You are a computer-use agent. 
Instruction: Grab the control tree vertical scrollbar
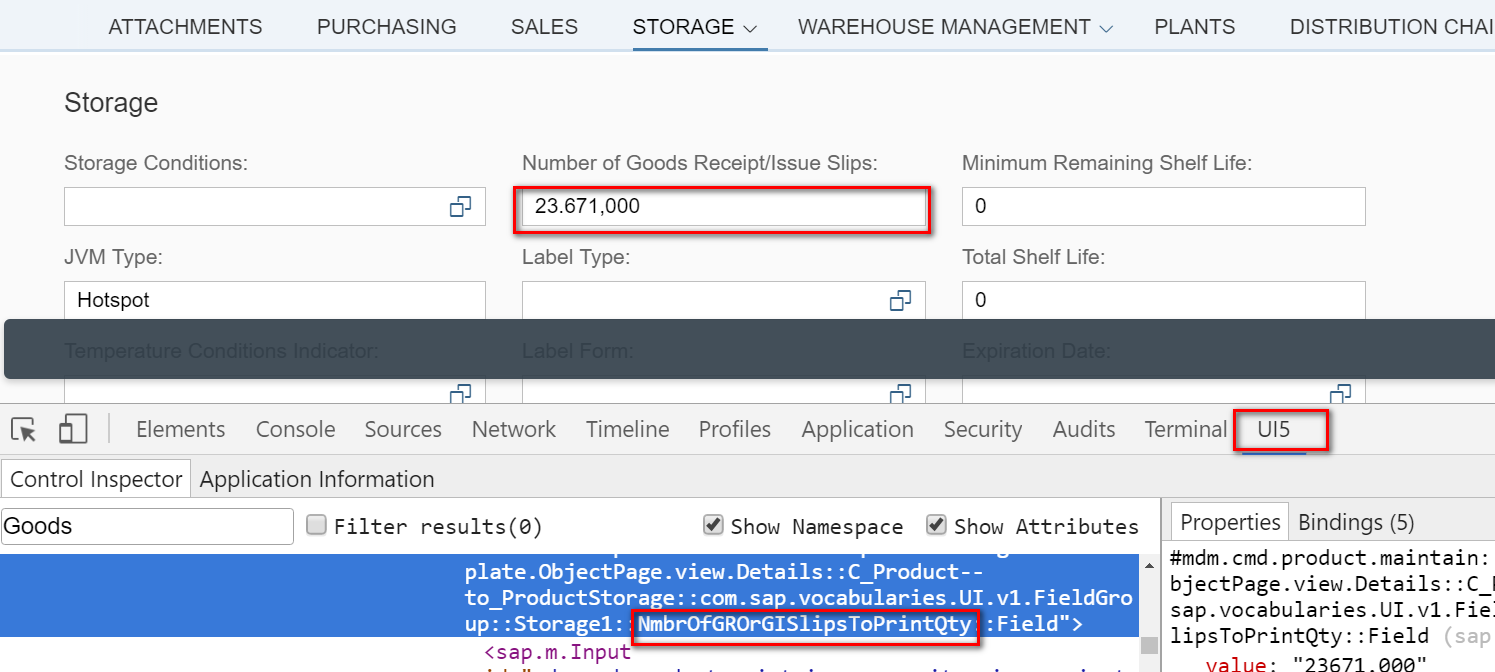(x=1149, y=644)
